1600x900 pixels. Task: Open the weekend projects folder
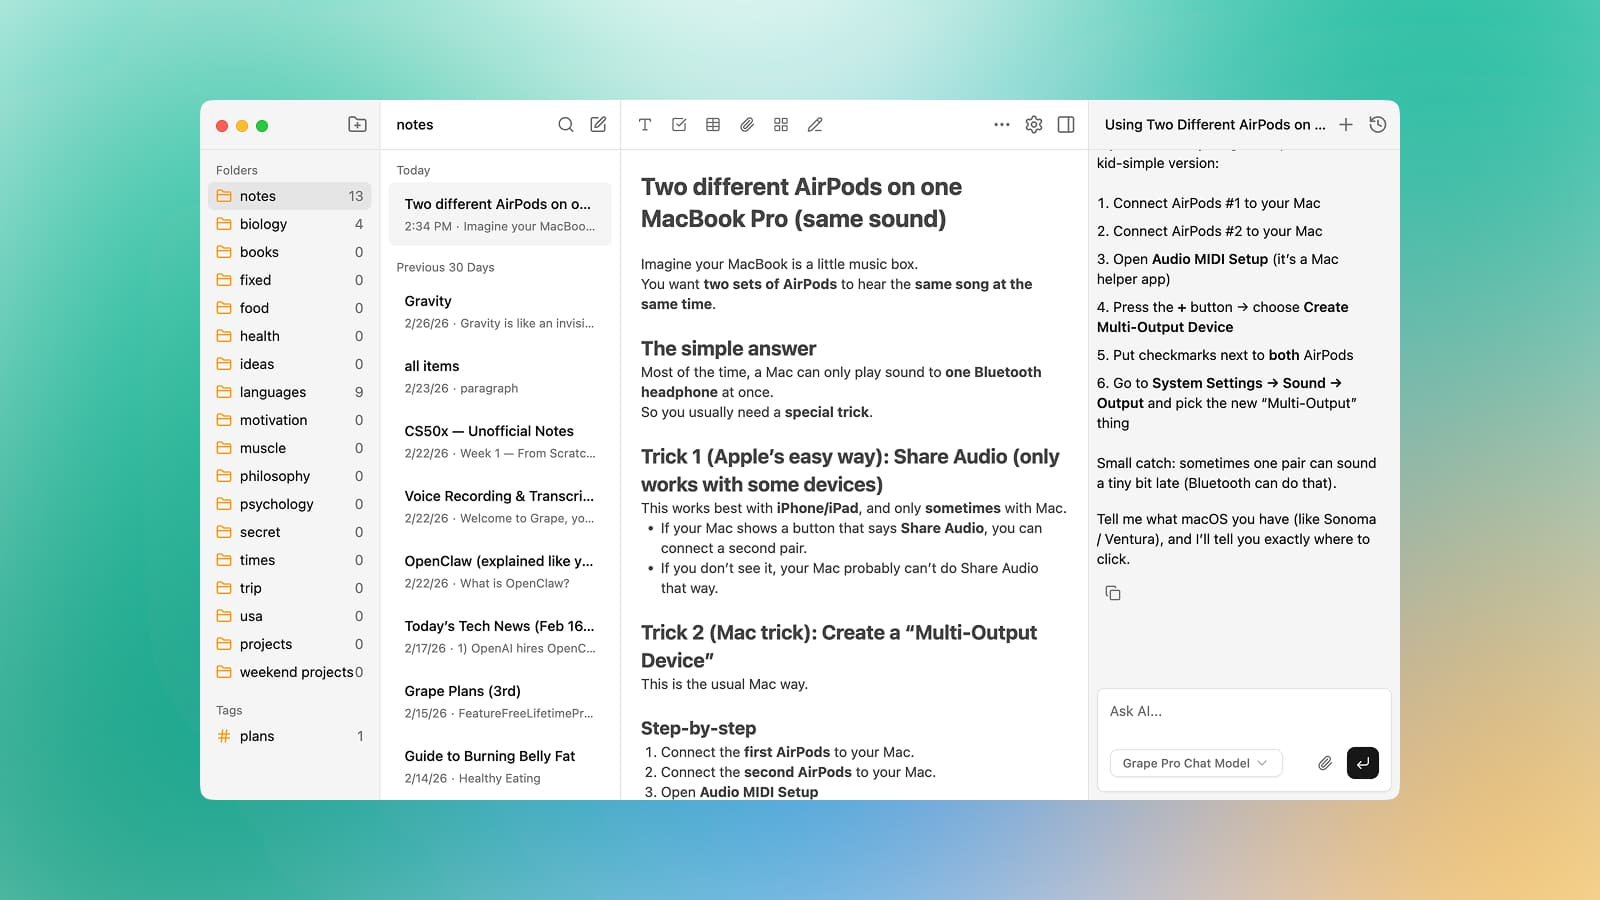coord(290,672)
